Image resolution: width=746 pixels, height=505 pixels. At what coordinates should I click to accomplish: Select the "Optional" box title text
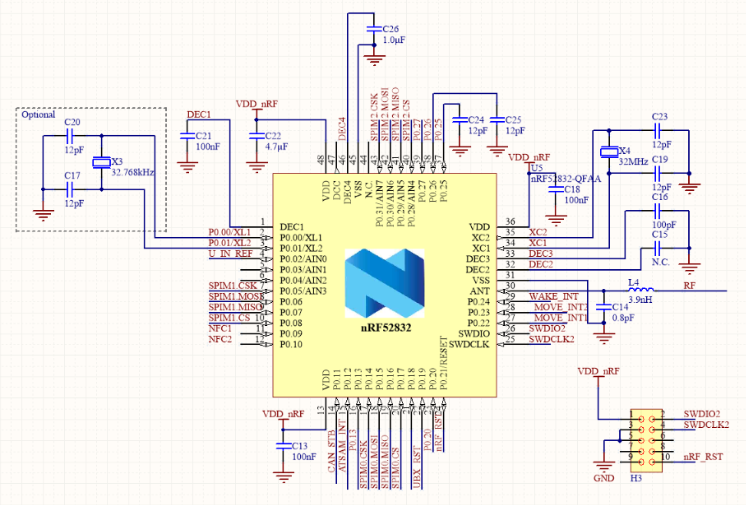(39, 114)
